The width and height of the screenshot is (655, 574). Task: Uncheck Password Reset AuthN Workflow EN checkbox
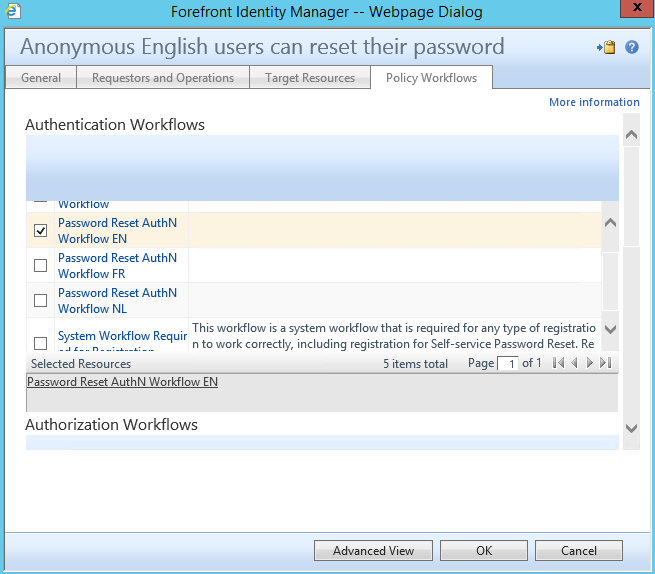point(41,230)
